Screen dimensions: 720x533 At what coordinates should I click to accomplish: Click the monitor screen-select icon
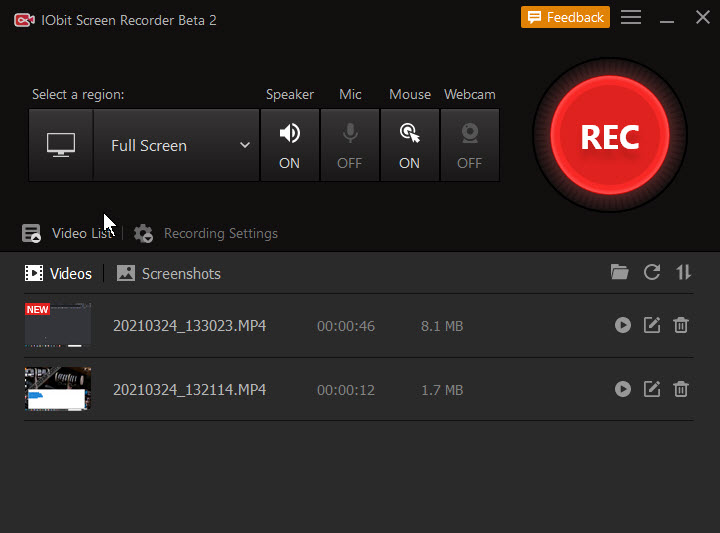coord(61,145)
